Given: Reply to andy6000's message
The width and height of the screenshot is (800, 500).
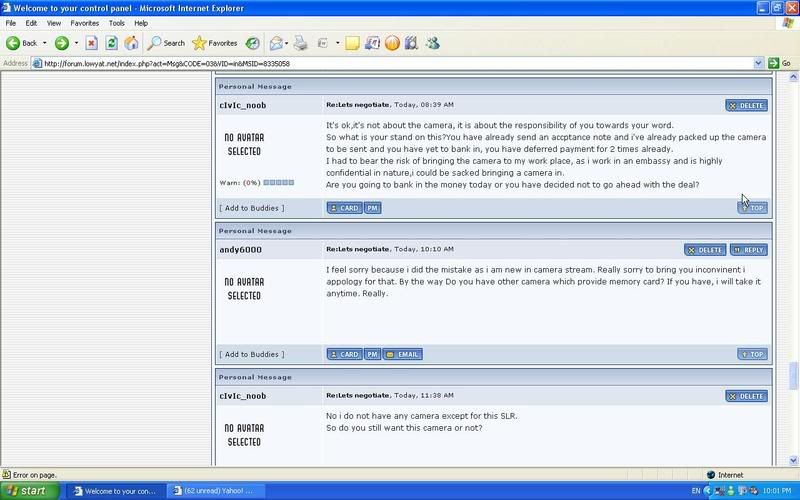Looking at the screenshot, I should 749,250.
